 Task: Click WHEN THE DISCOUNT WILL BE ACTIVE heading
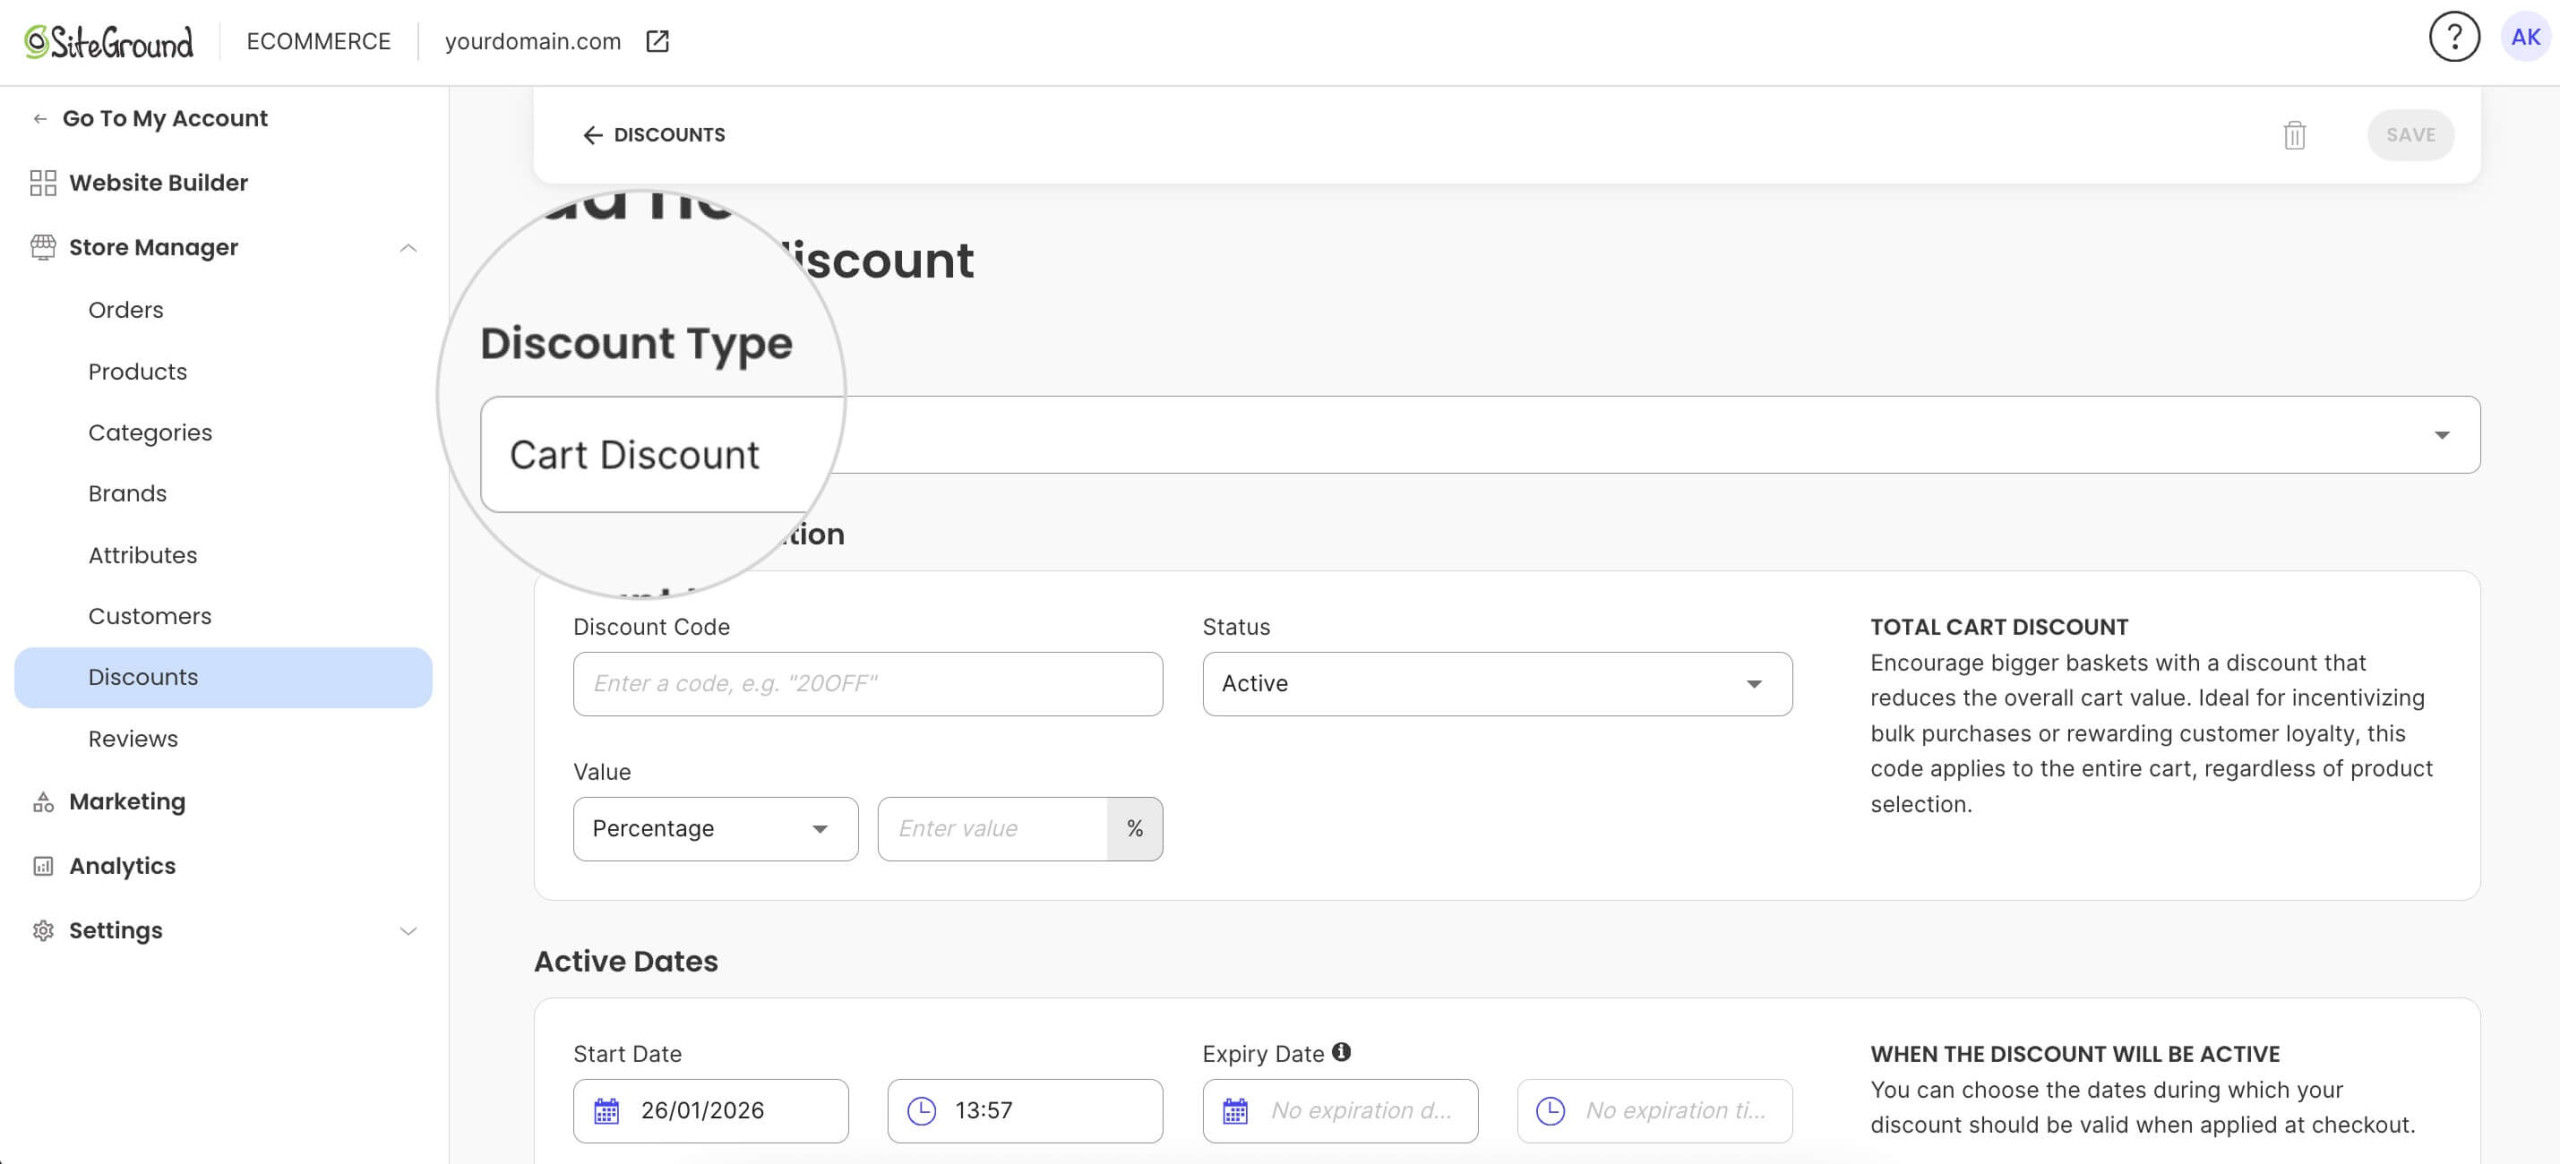(2075, 1054)
